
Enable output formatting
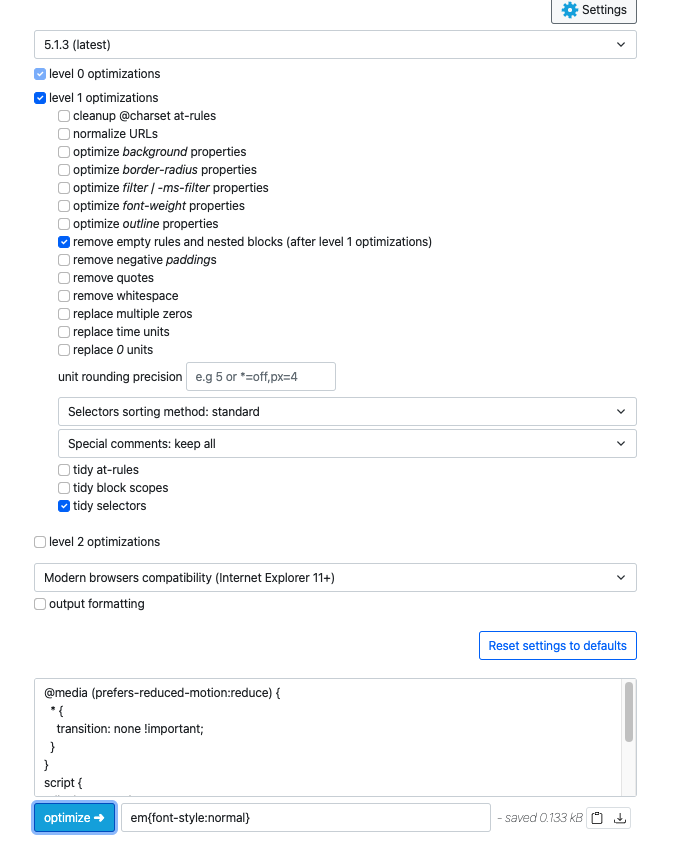tap(39, 603)
